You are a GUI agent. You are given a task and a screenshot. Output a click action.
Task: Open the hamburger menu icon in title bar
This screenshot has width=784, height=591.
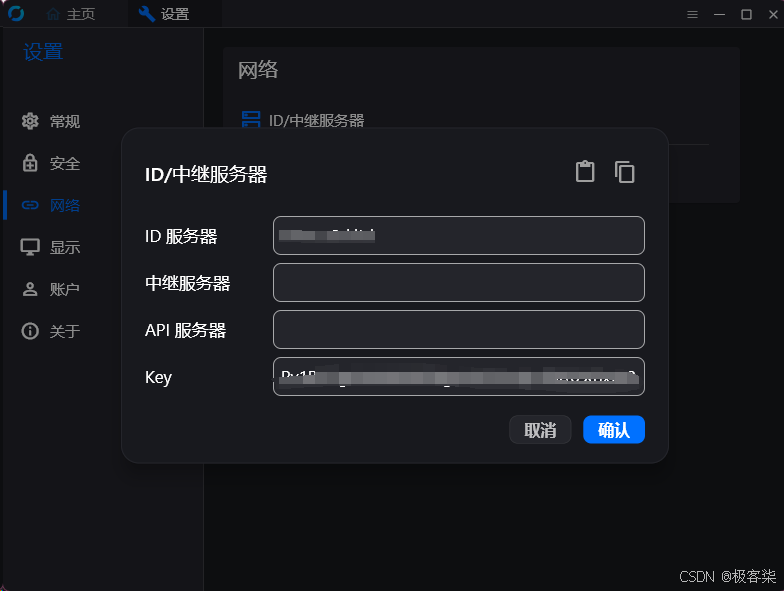tap(692, 14)
